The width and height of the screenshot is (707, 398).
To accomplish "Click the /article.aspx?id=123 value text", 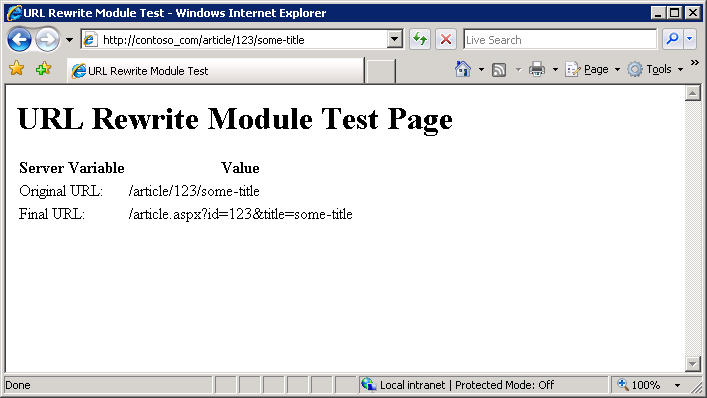I will point(240,214).
